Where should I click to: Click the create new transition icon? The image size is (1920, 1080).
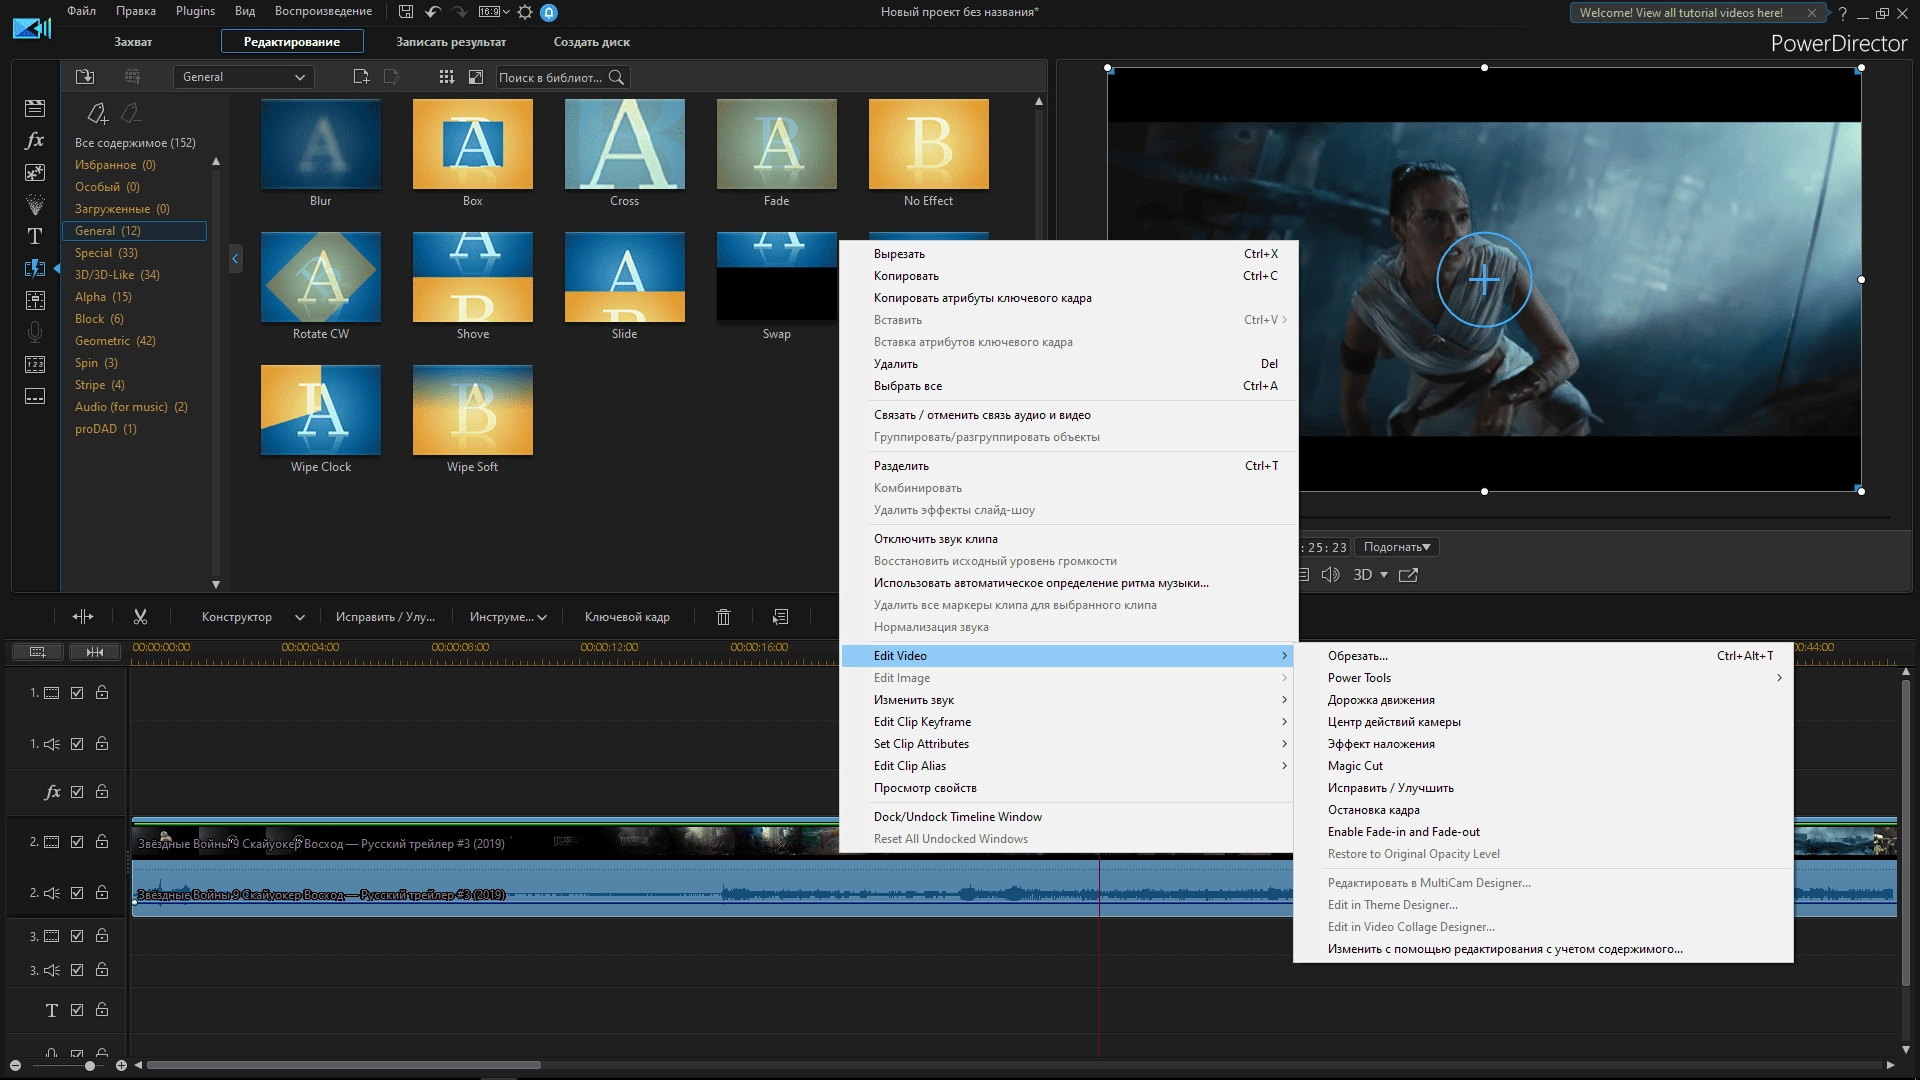[x=361, y=77]
